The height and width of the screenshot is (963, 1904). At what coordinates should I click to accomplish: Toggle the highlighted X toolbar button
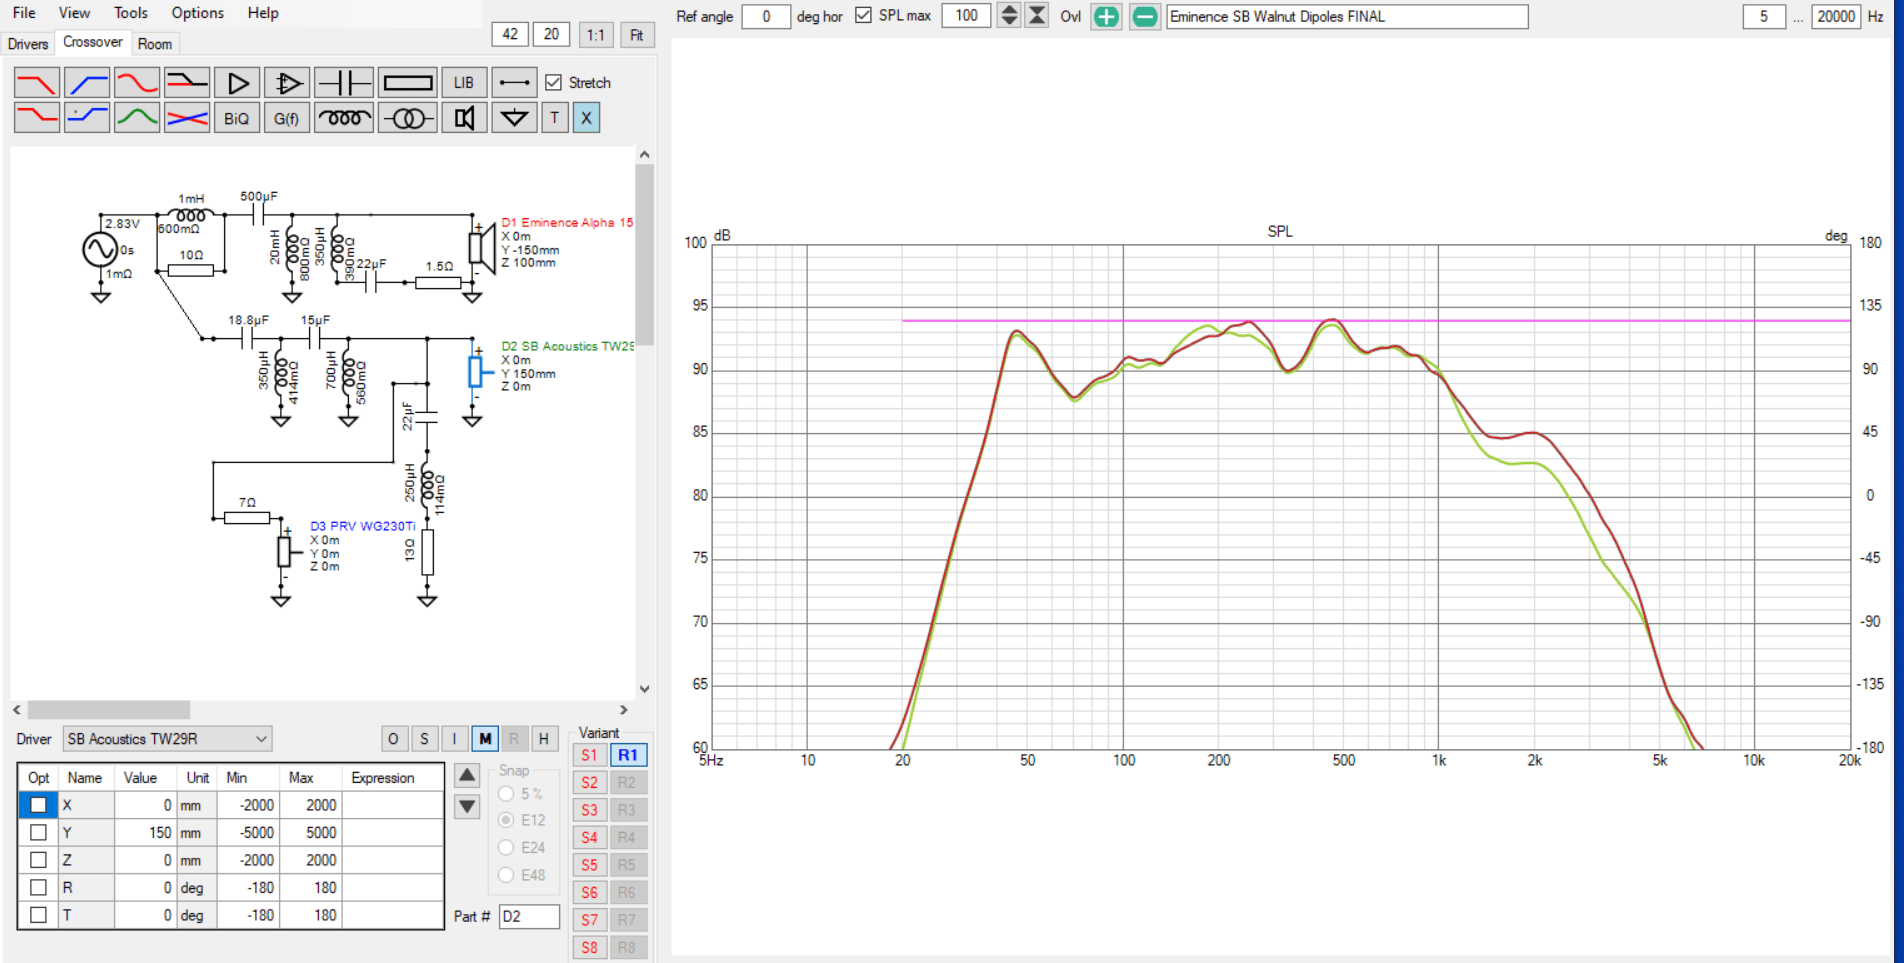pyautogui.click(x=586, y=118)
